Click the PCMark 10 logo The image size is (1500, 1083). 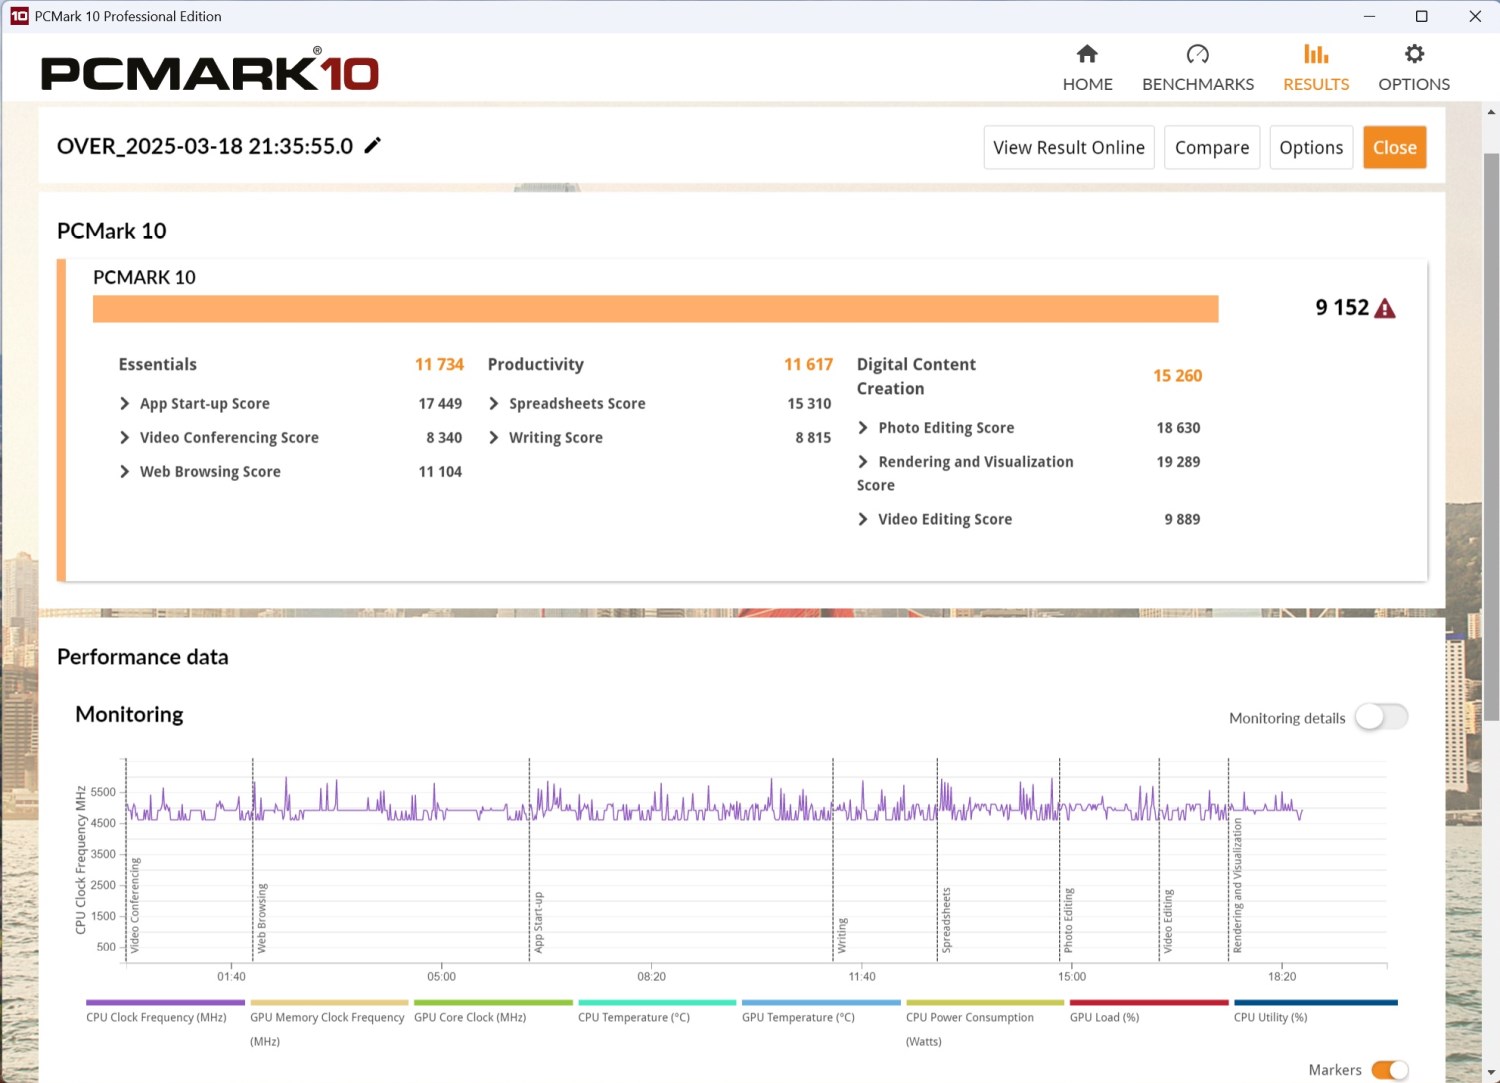coord(209,72)
